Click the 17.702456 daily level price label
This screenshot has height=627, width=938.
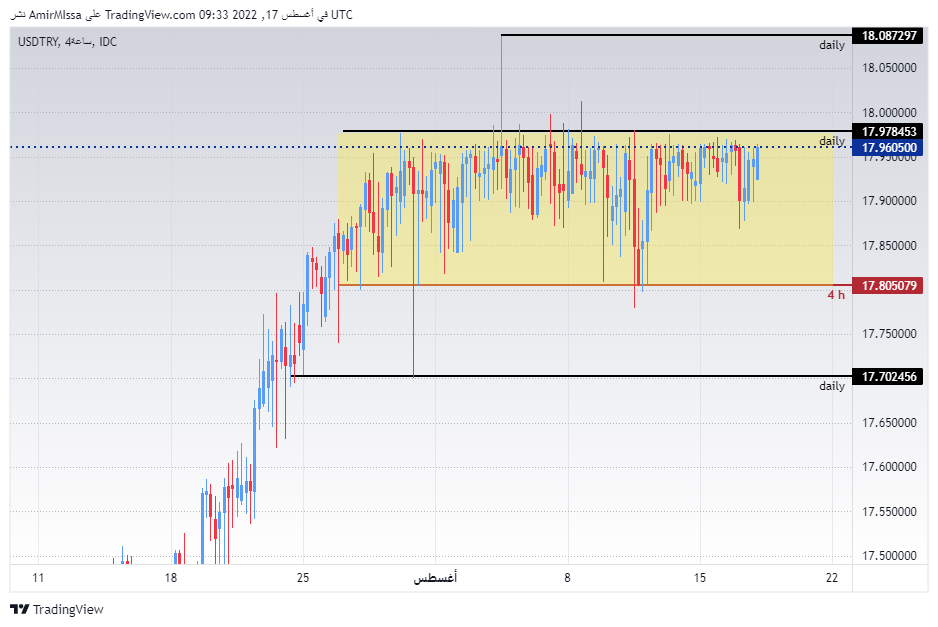889,376
